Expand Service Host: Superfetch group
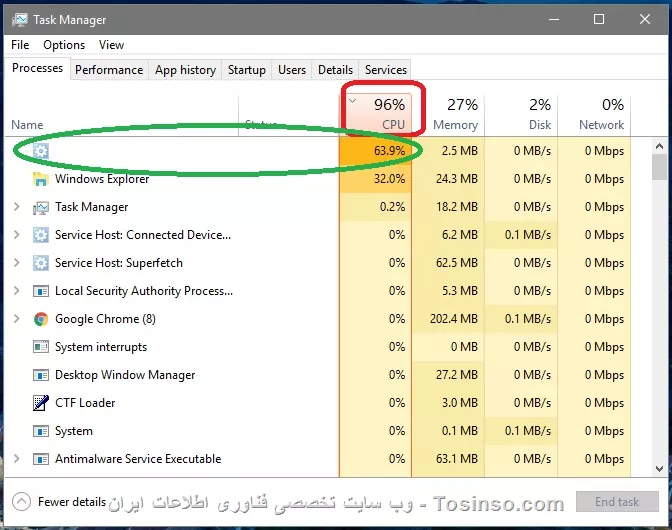The image size is (672, 530). pos(16,263)
